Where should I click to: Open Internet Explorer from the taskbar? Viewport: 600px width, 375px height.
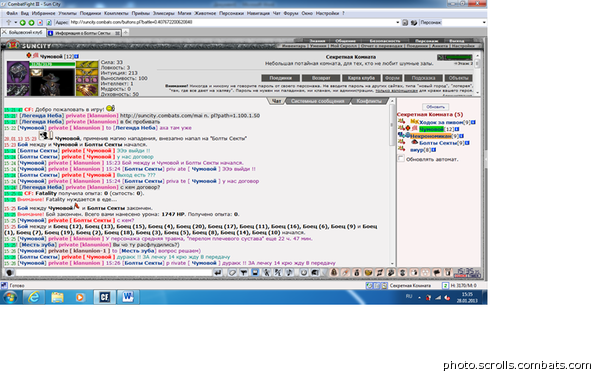(x=34, y=297)
